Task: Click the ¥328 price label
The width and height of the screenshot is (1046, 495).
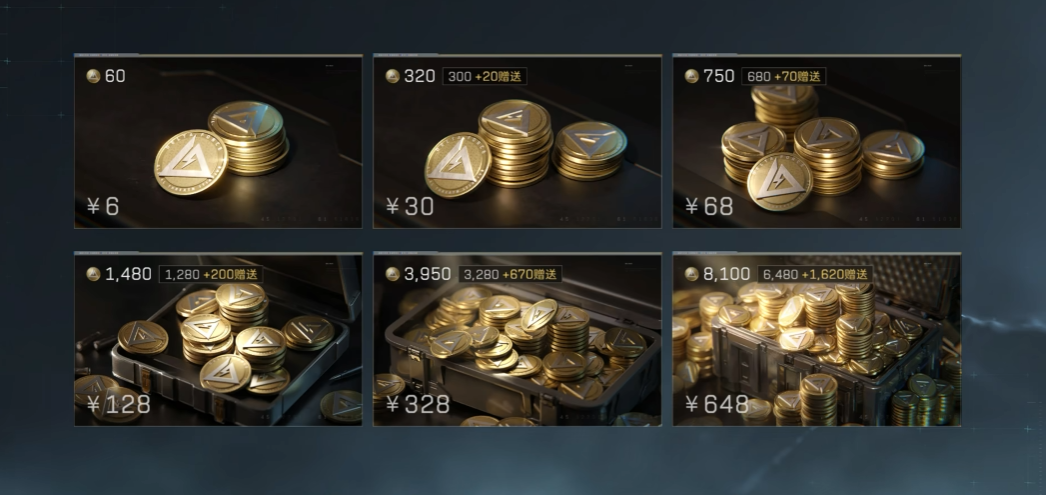Action: pyautogui.click(x=418, y=404)
